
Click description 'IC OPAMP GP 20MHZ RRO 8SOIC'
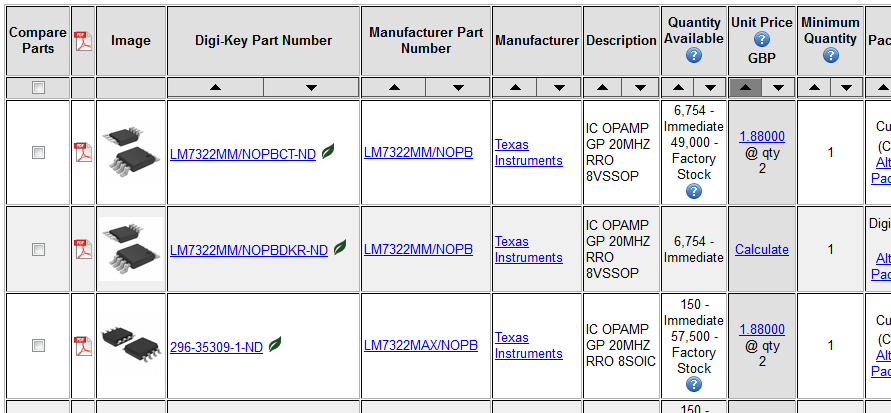click(621, 345)
